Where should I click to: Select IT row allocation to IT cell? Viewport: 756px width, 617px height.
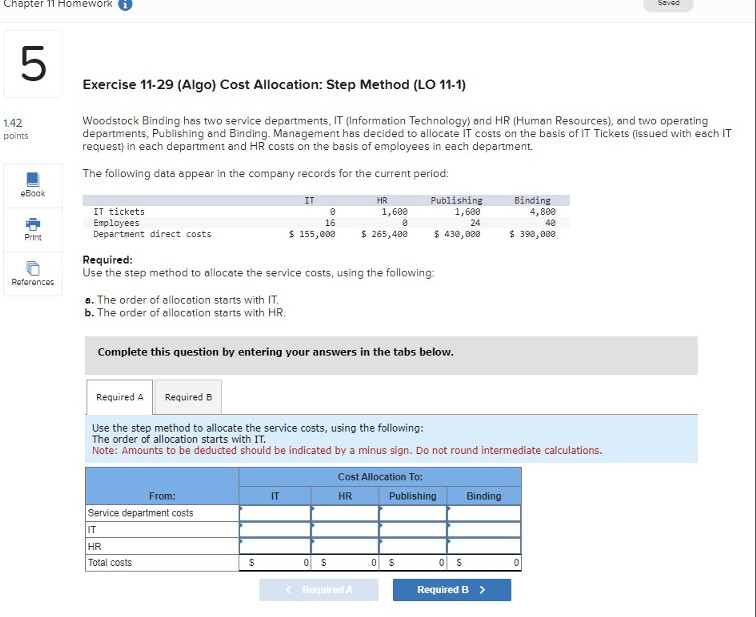[x=275, y=530]
